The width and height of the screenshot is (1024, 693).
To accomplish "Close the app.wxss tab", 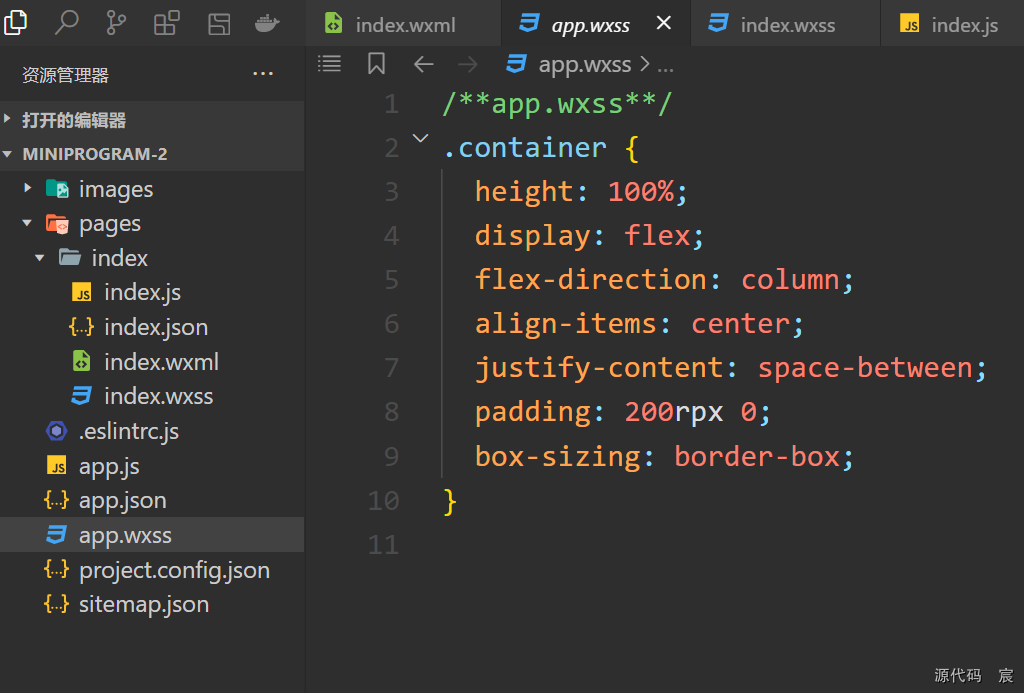I will [x=664, y=23].
